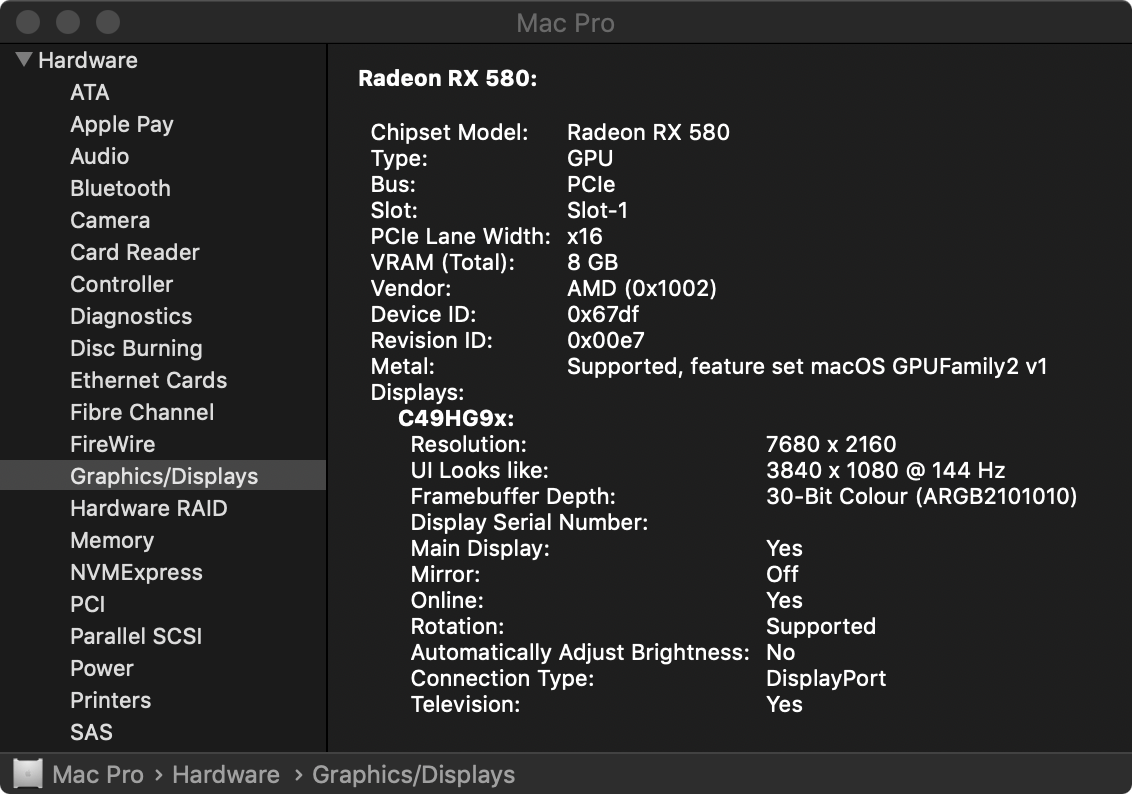Open the NVMExpress section
The height and width of the screenshot is (794, 1132).
136,572
